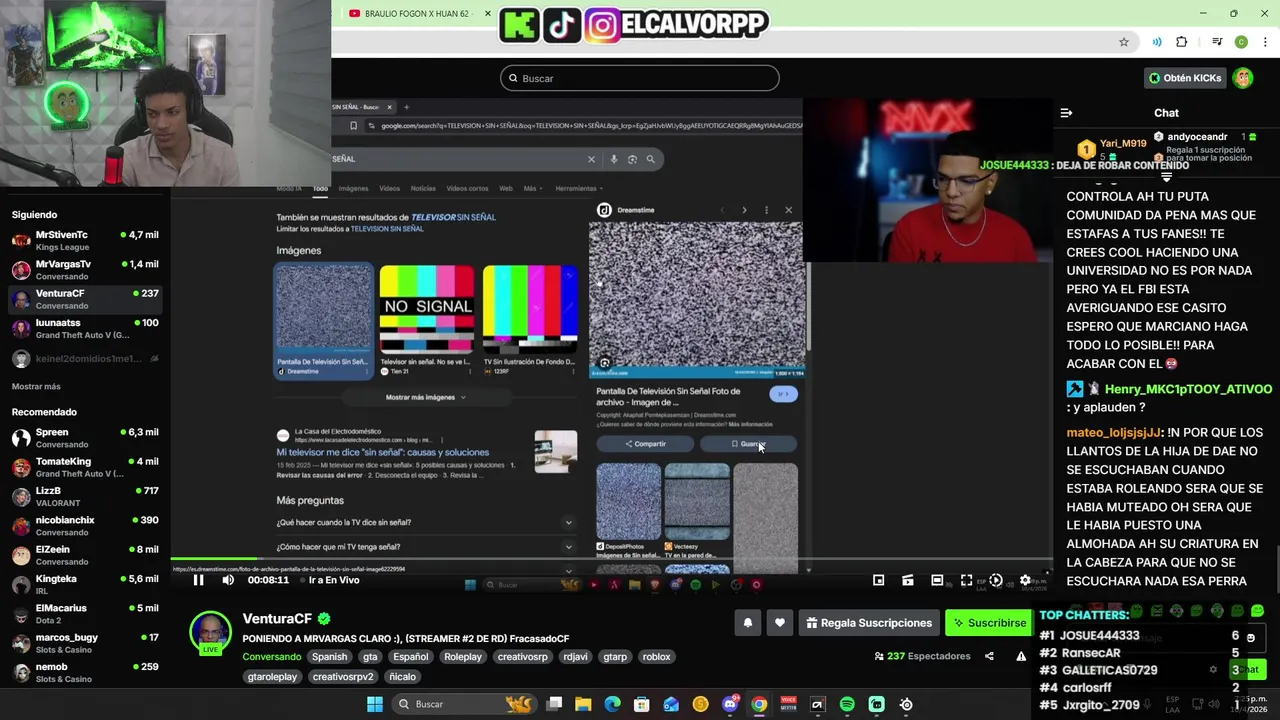
Task: Click NO SIGNAL color bars thumbnail
Action: [426, 309]
